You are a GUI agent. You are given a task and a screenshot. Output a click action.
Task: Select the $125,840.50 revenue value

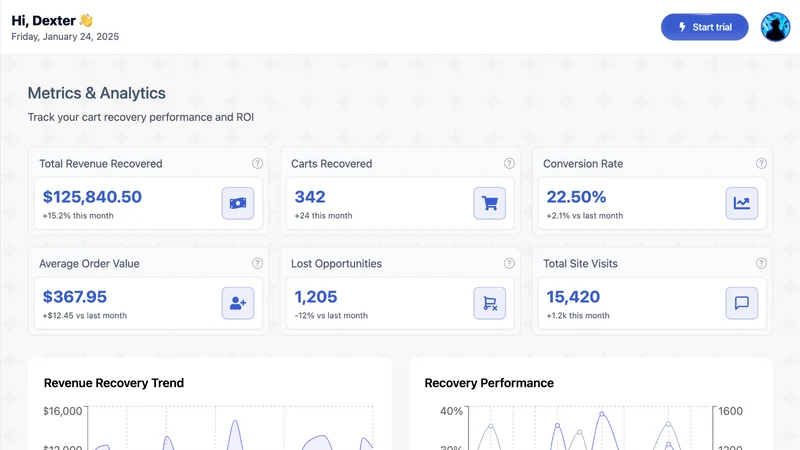point(92,197)
